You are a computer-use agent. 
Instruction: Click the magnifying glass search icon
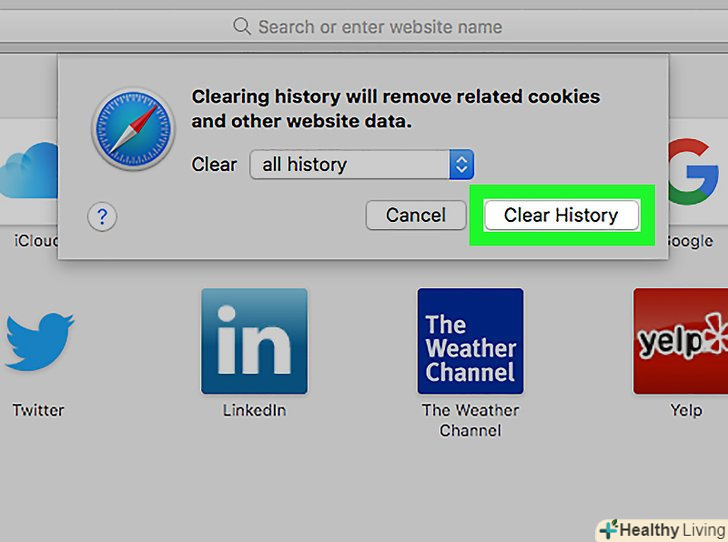[x=242, y=26]
